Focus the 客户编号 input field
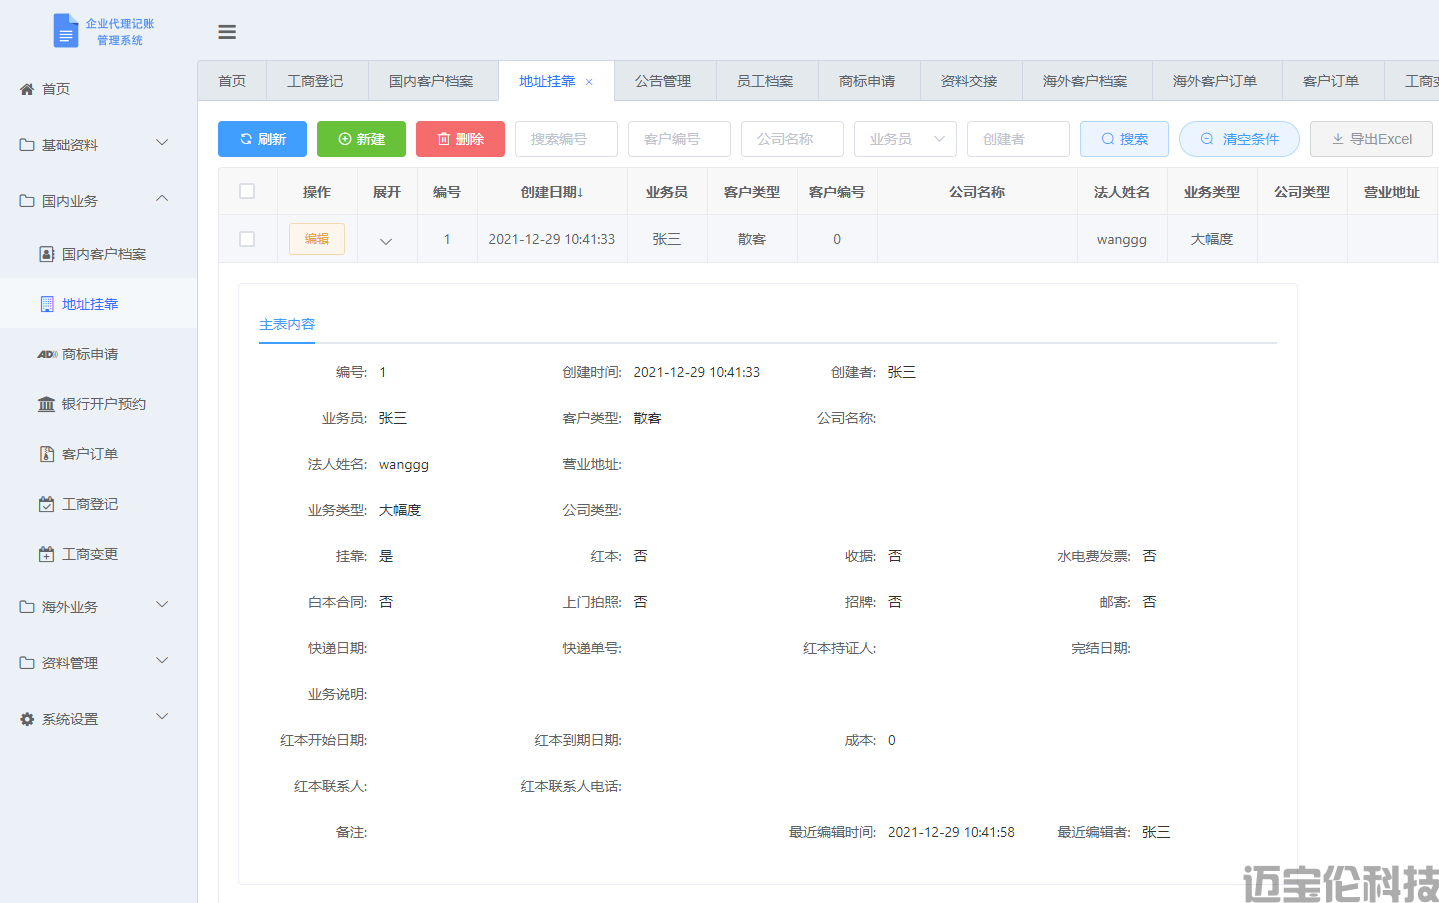The height and width of the screenshot is (903, 1439). click(x=679, y=139)
